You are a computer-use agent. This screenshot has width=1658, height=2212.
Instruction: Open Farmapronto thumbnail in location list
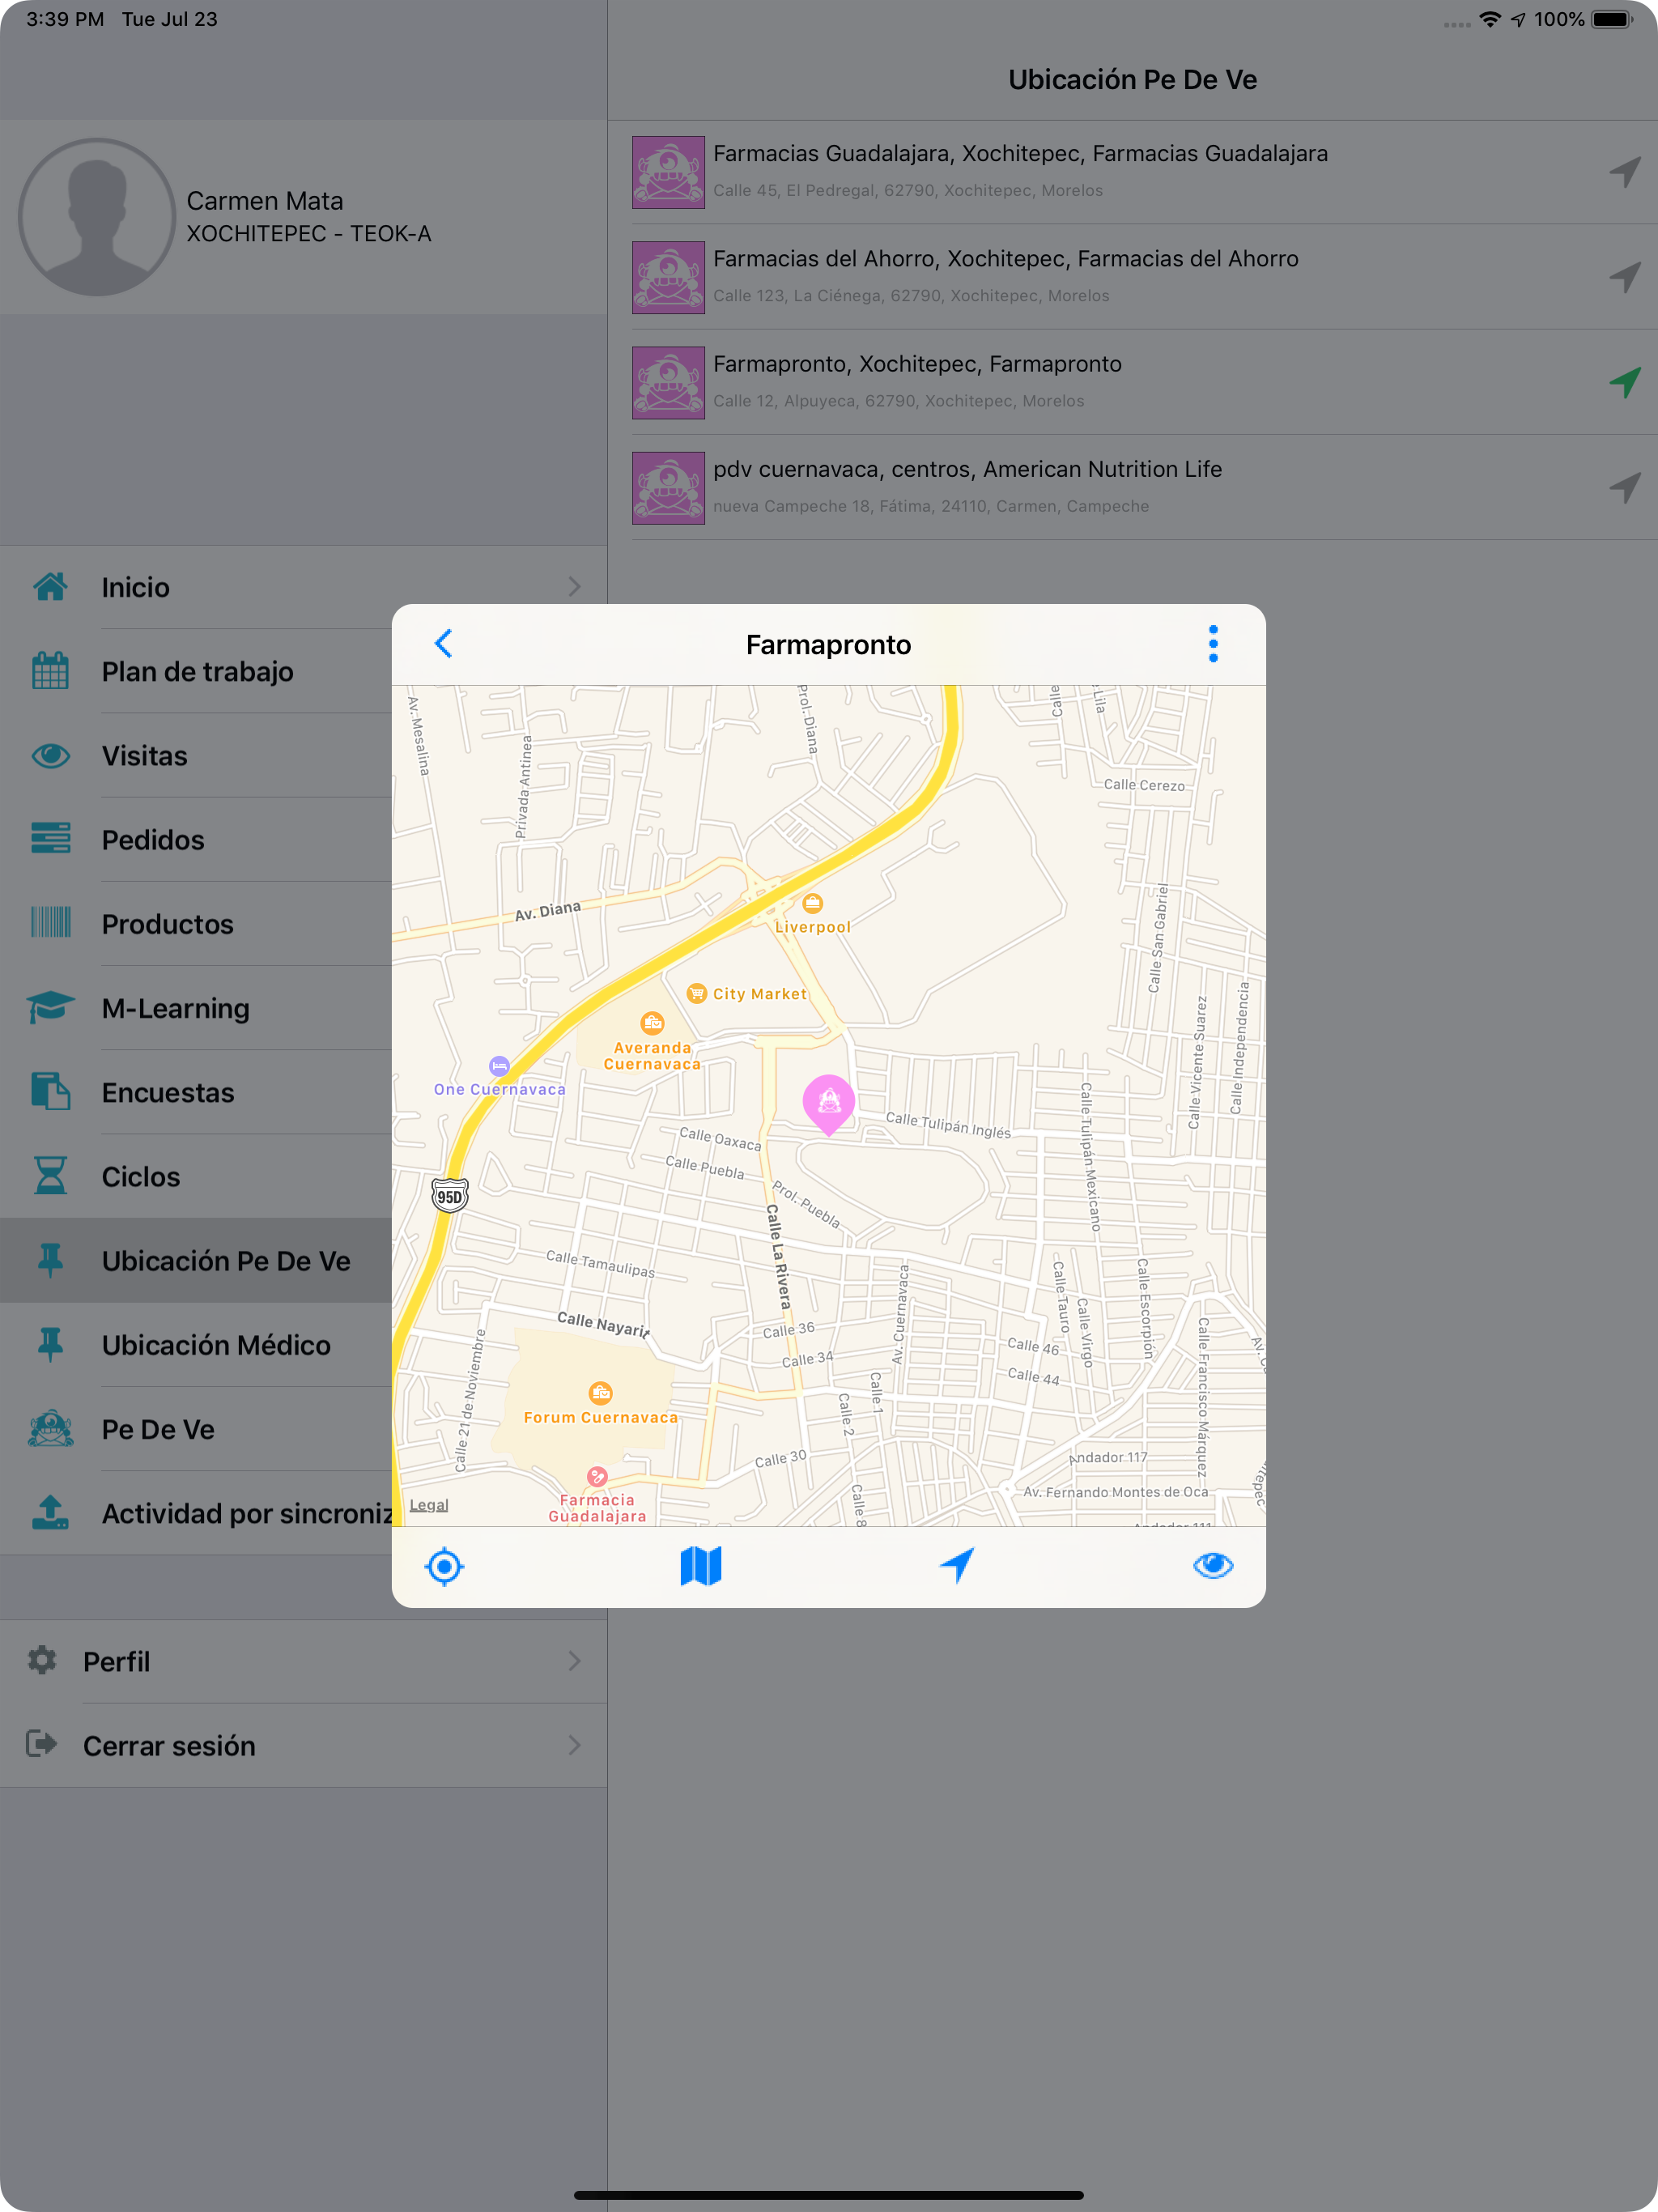click(668, 382)
